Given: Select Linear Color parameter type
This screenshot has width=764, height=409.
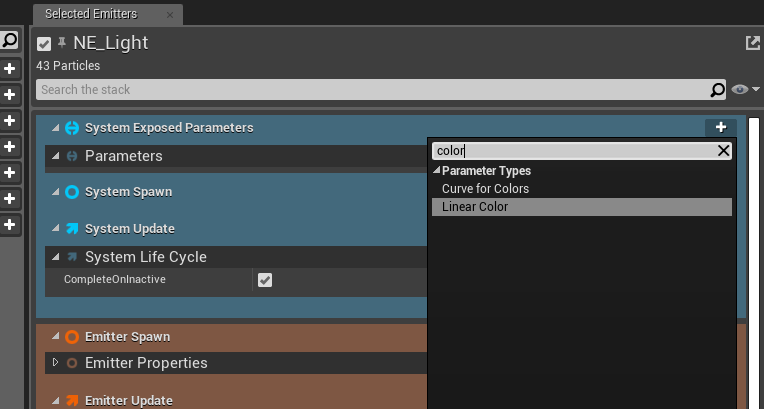Looking at the screenshot, I should click(x=475, y=207).
